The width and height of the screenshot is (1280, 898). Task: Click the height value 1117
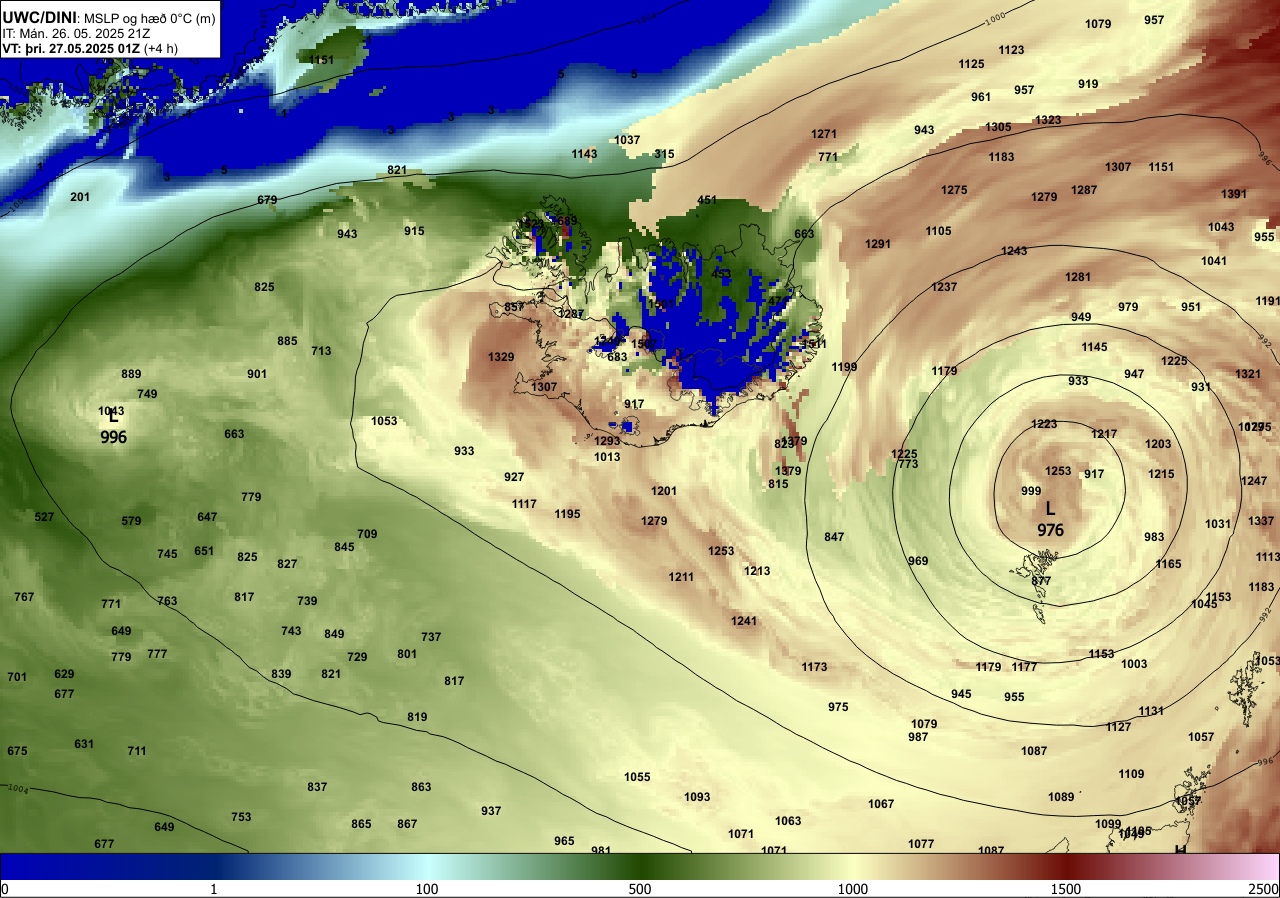[524, 504]
